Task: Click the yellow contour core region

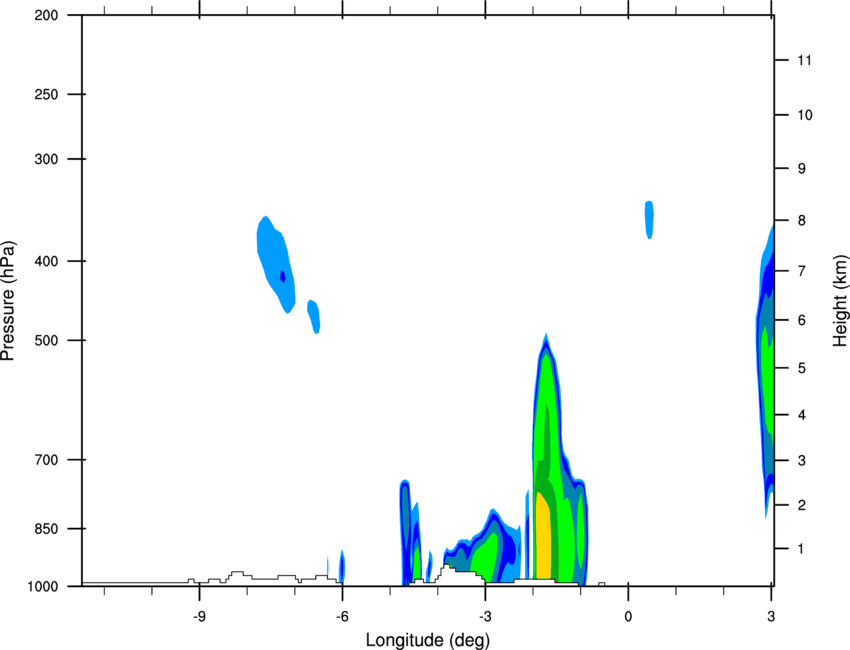Action: 543,537
